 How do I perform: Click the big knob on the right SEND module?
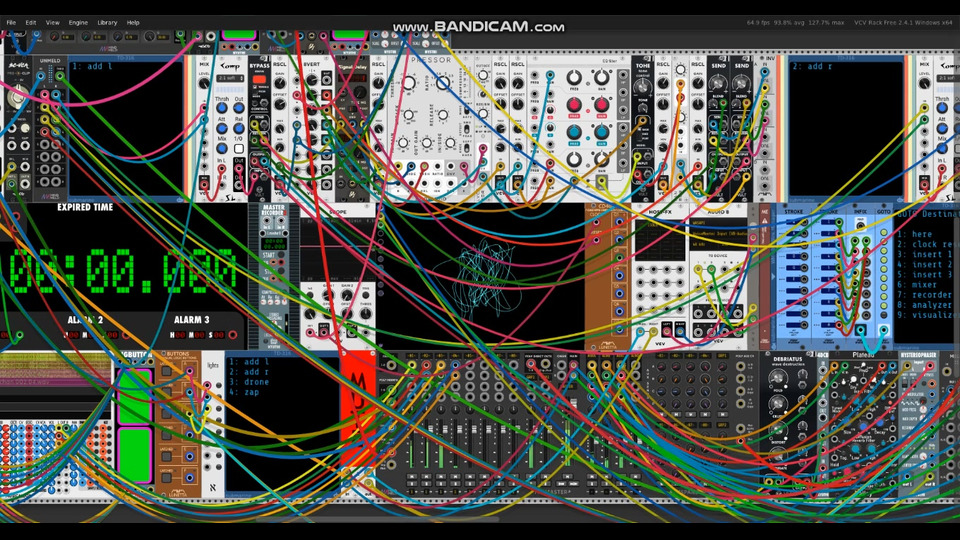[741, 83]
